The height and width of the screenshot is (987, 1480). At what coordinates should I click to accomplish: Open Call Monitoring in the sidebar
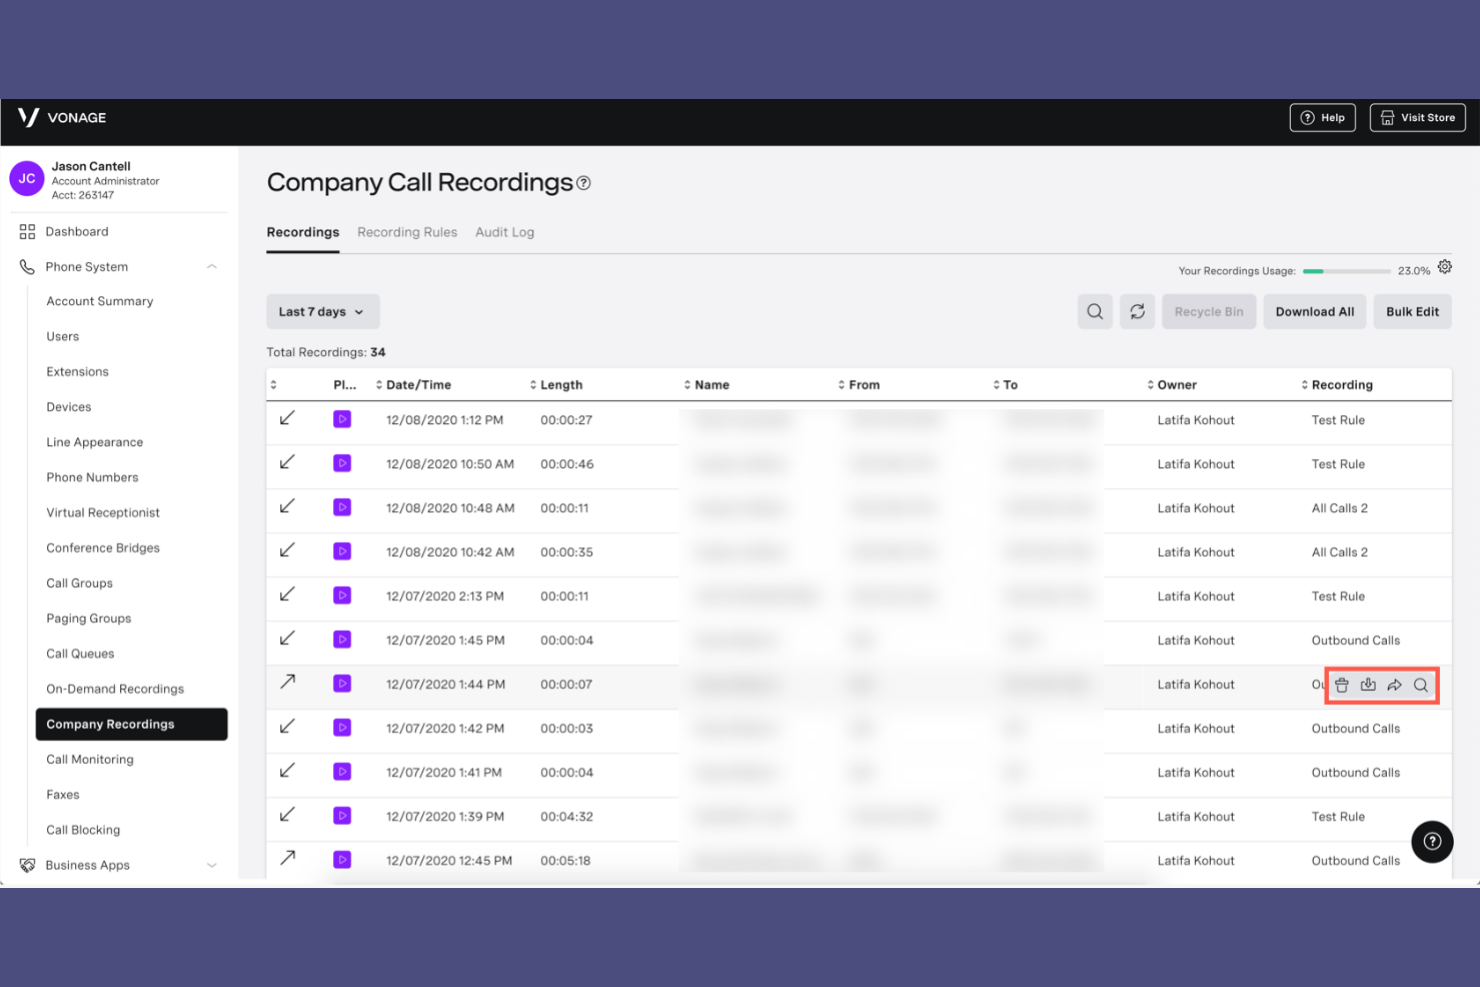(90, 759)
